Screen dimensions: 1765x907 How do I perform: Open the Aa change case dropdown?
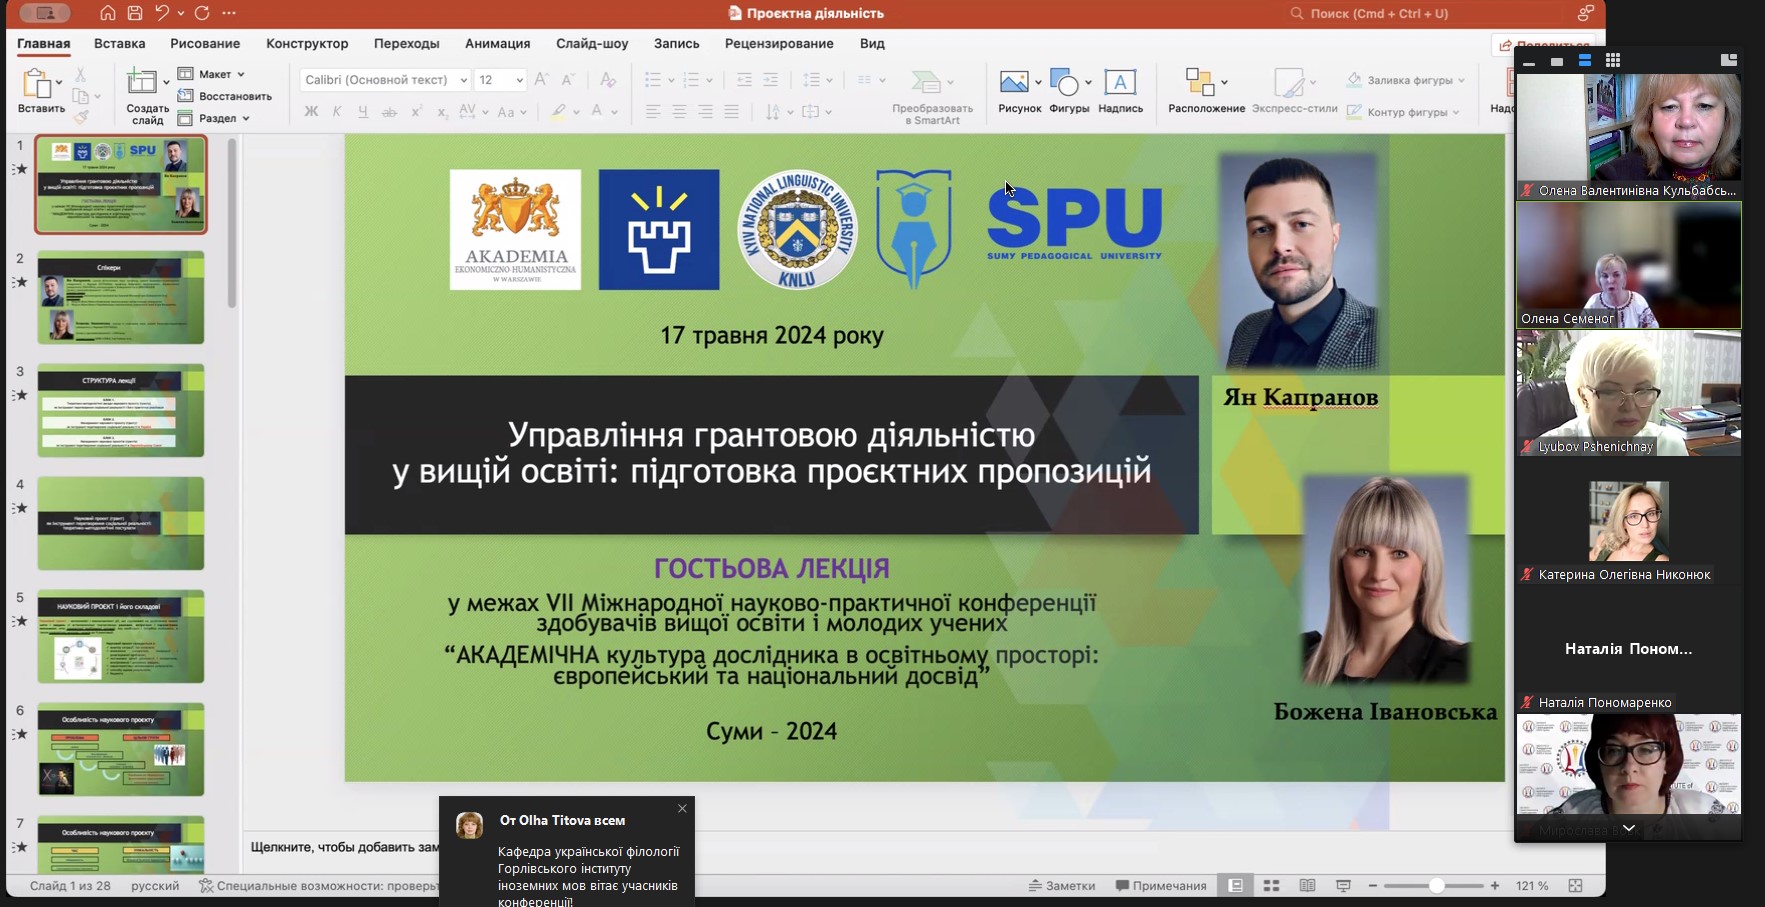point(511,112)
